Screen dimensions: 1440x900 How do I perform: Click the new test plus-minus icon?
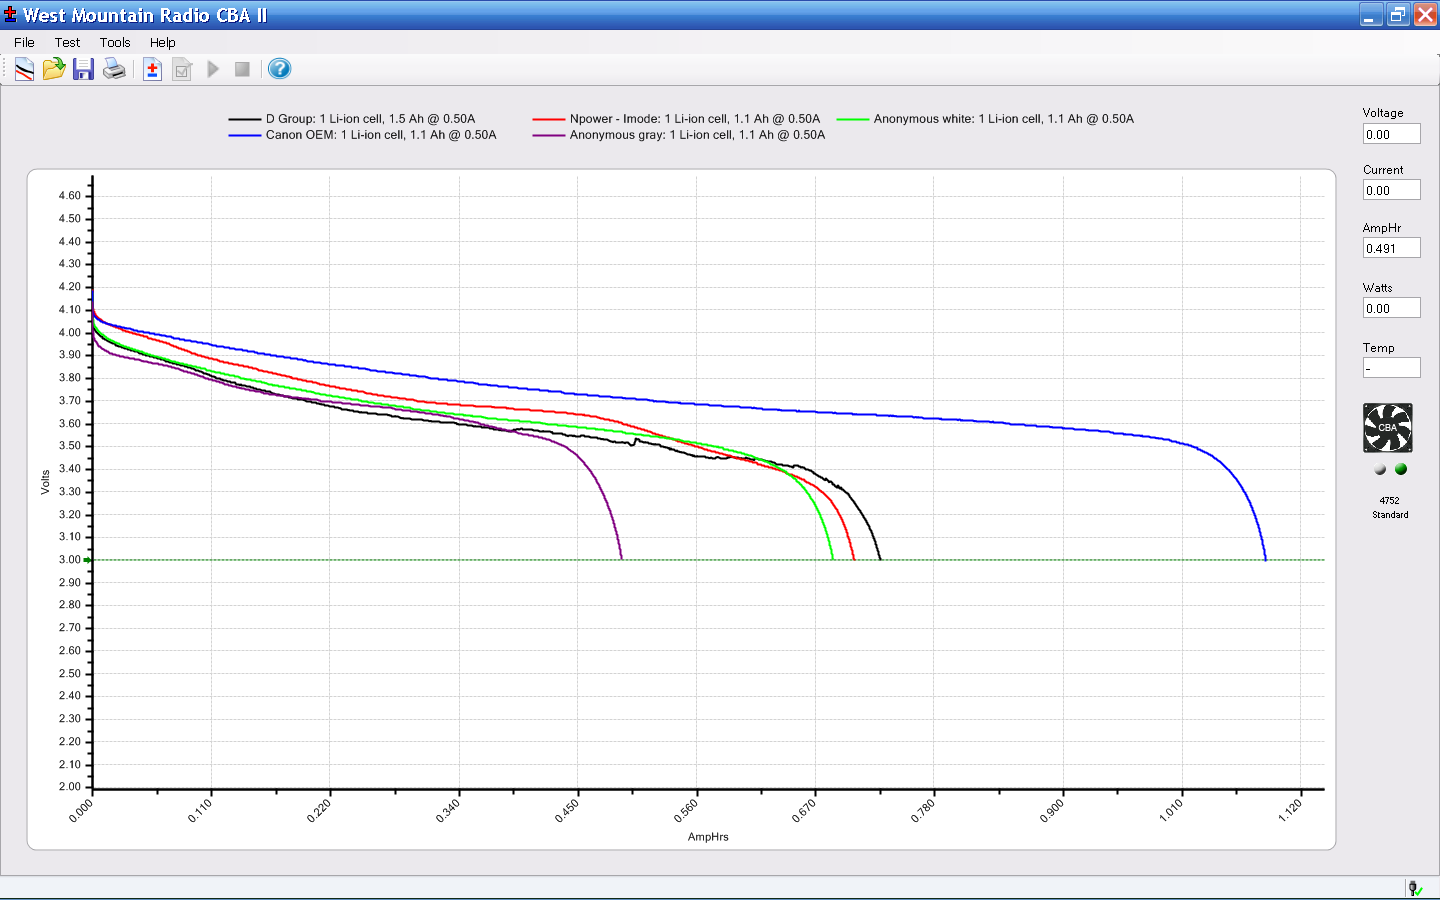point(152,69)
